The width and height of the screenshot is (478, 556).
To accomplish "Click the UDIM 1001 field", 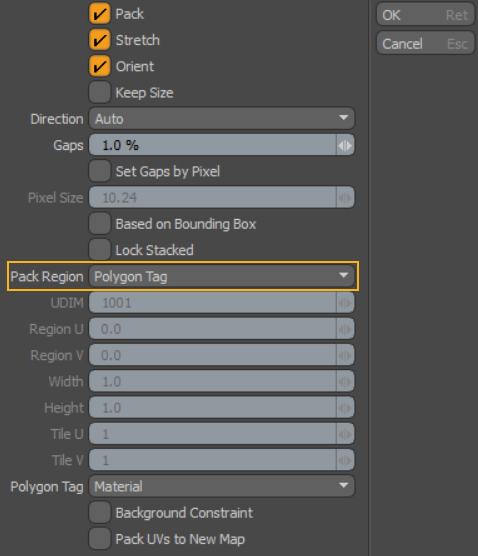I will pos(212,302).
